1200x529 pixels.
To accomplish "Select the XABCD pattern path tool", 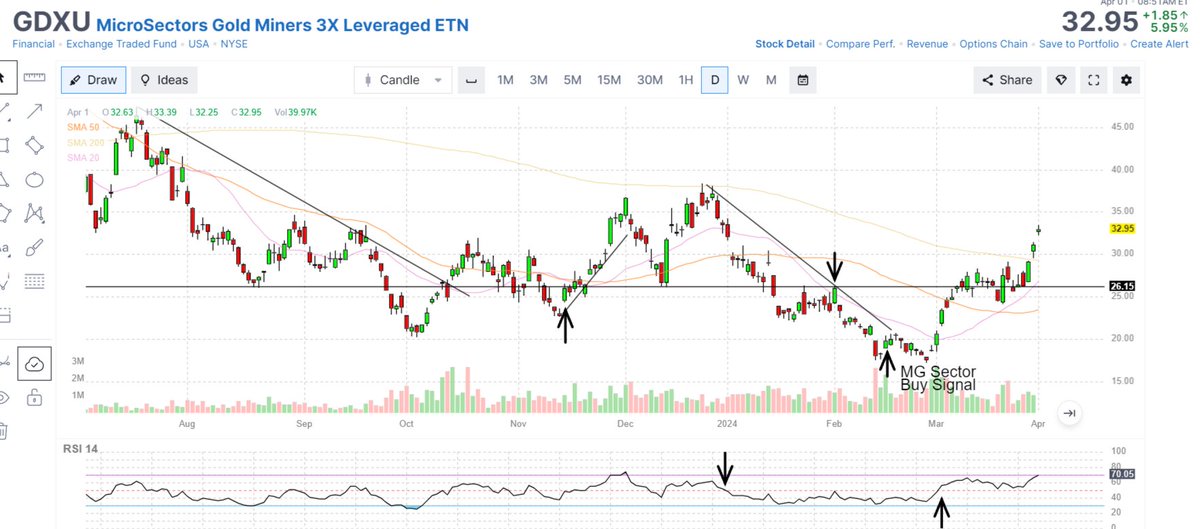I will click(36, 213).
